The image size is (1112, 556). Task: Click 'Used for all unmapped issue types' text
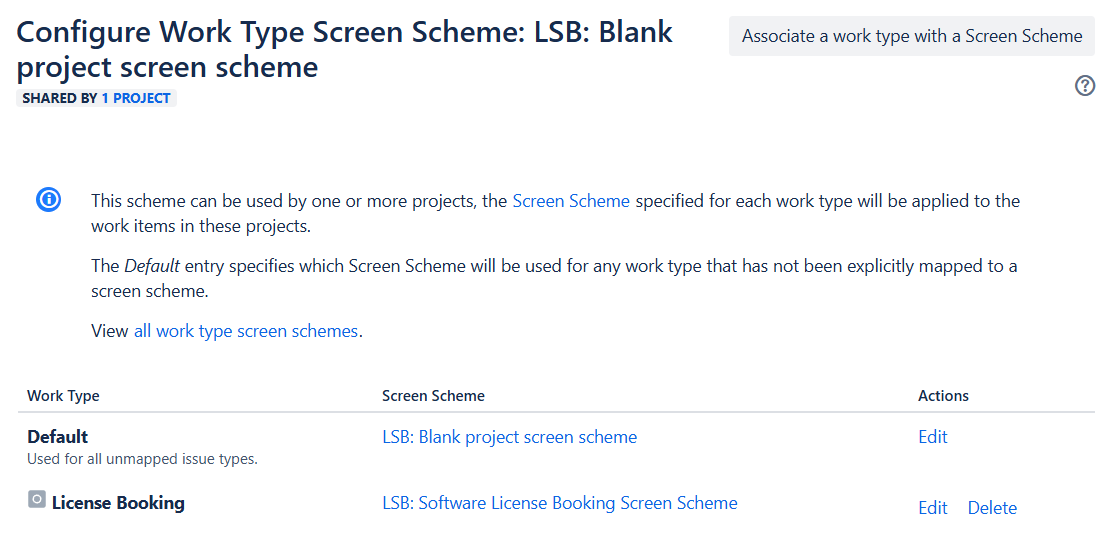[142, 459]
